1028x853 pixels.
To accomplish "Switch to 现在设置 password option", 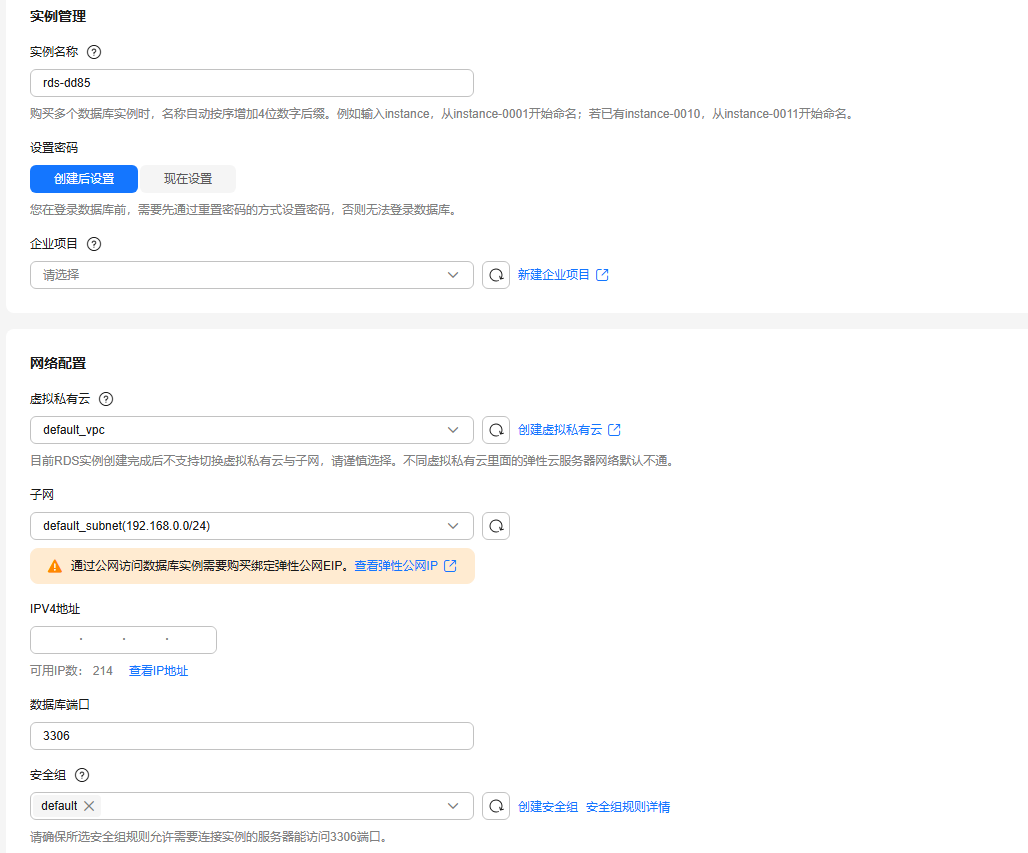I will [x=188, y=179].
